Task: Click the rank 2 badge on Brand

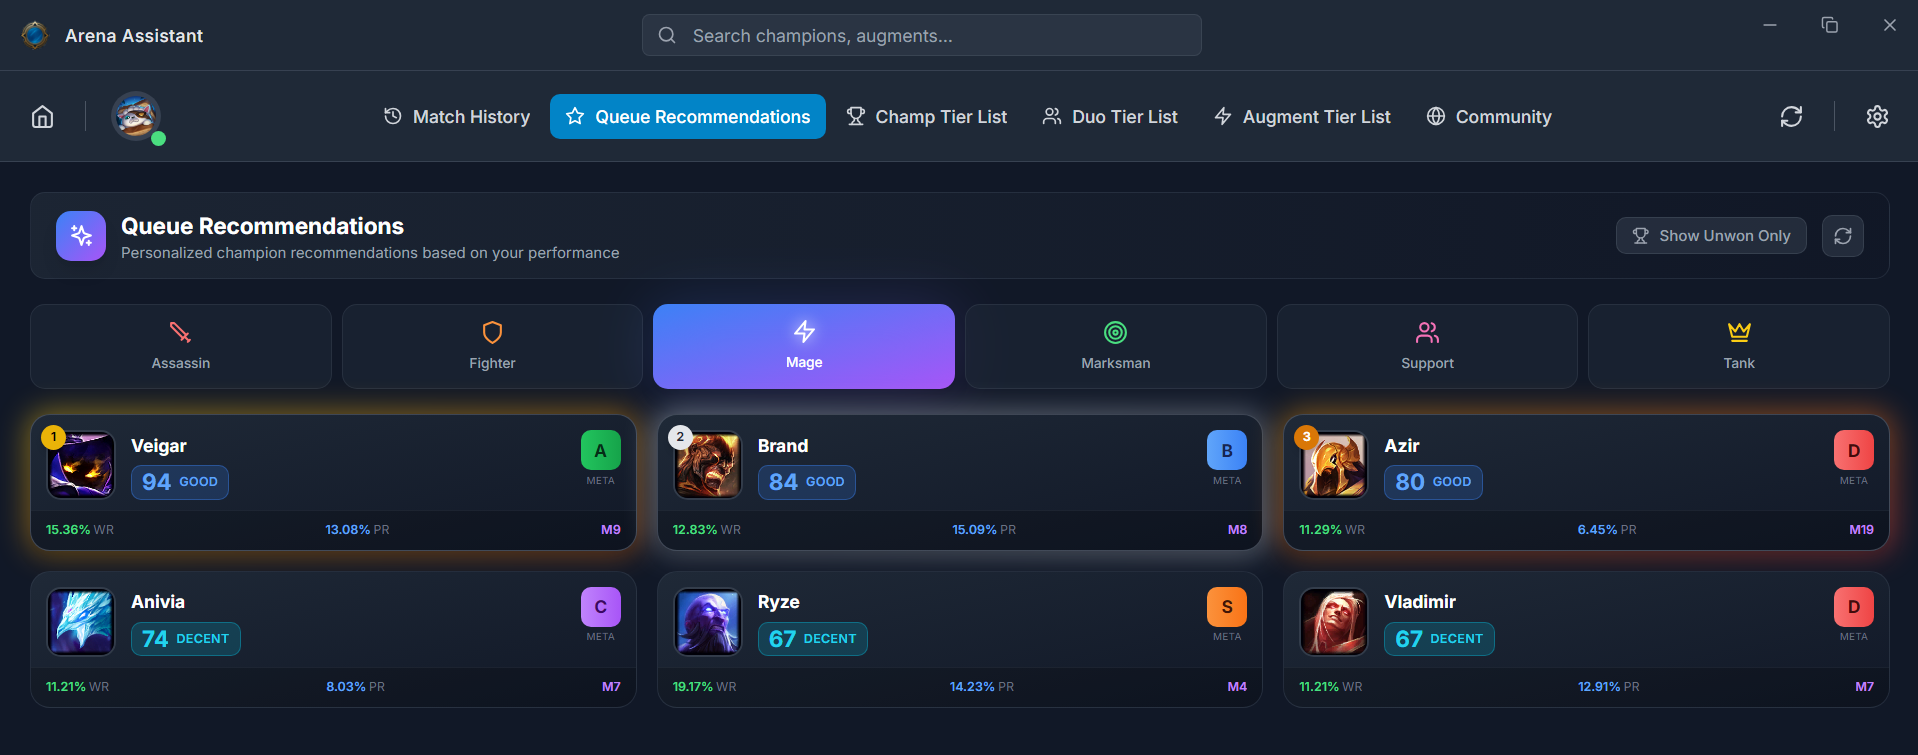Action: (x=680, y=437)
